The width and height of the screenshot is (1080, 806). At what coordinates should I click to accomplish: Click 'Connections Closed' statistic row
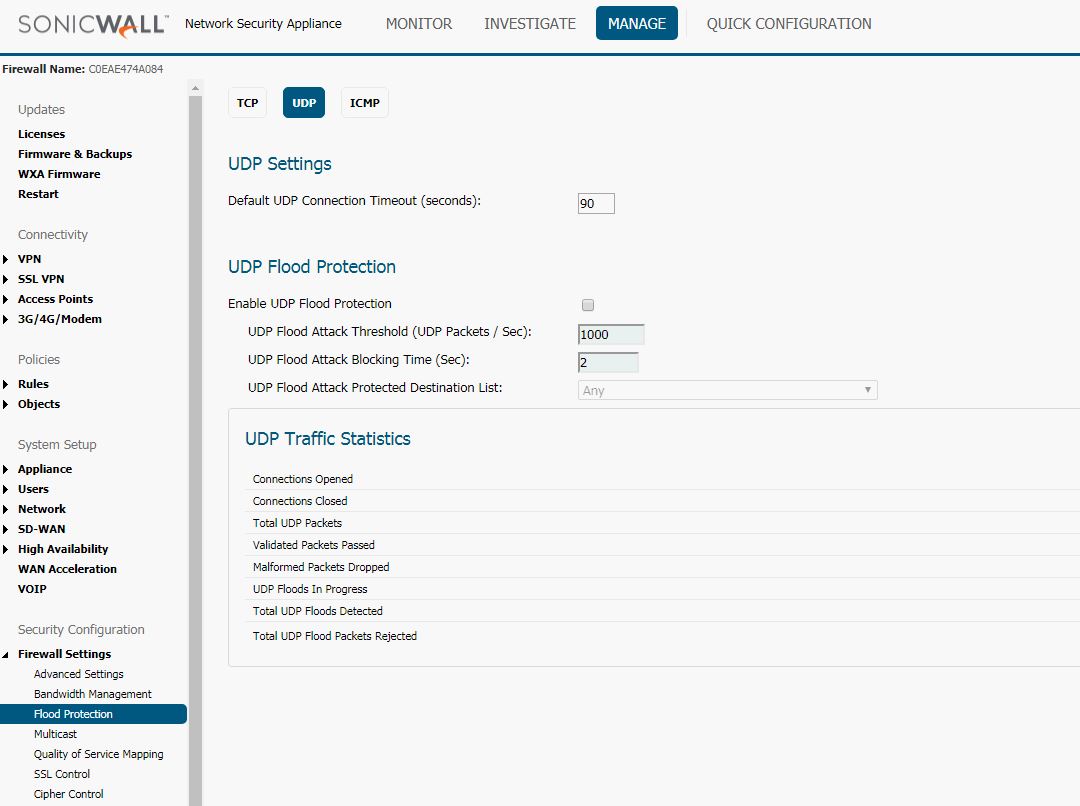(x=663, y=501)
